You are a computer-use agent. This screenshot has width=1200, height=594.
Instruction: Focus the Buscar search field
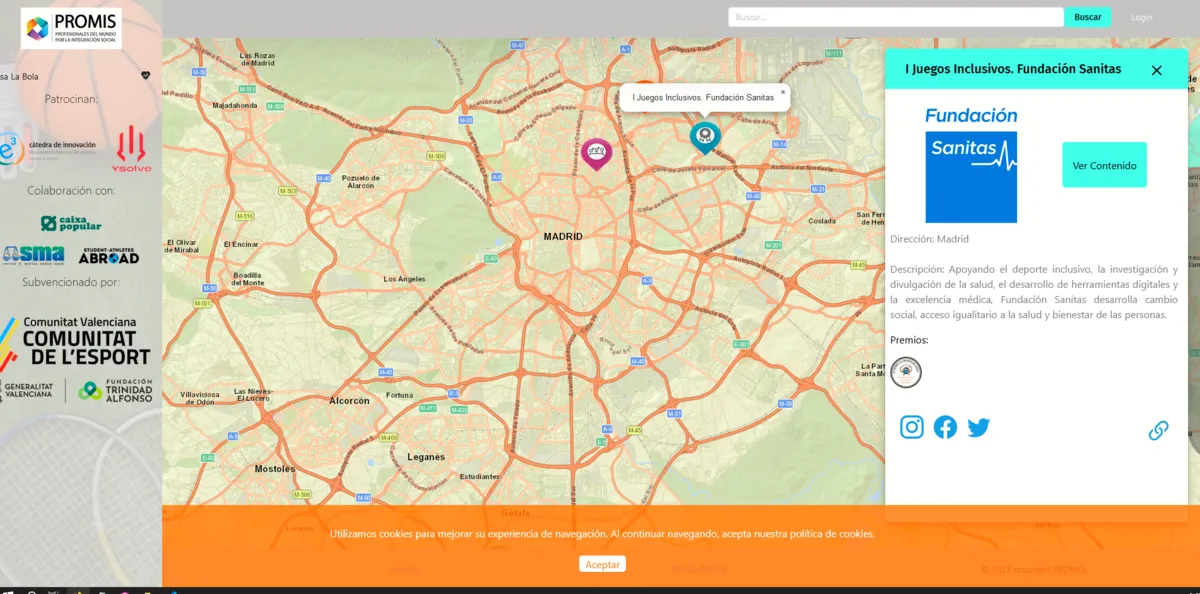coord(896,17)
